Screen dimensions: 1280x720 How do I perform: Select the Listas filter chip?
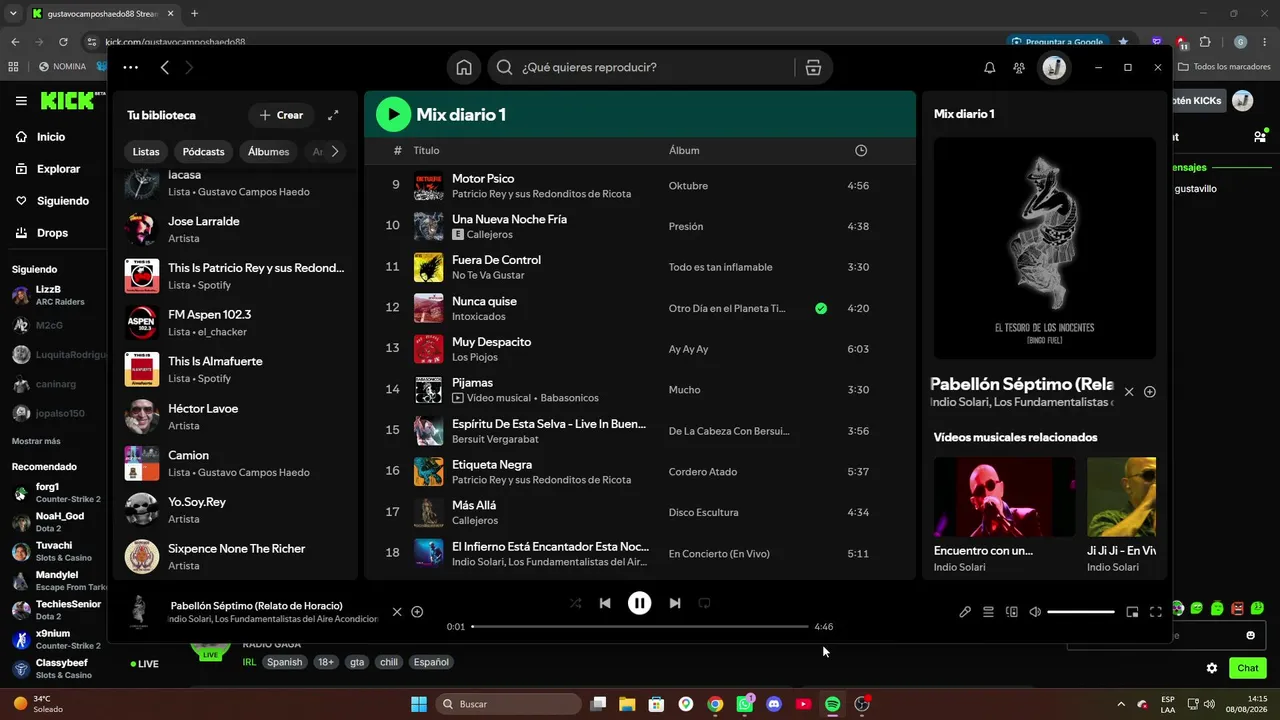146,152
